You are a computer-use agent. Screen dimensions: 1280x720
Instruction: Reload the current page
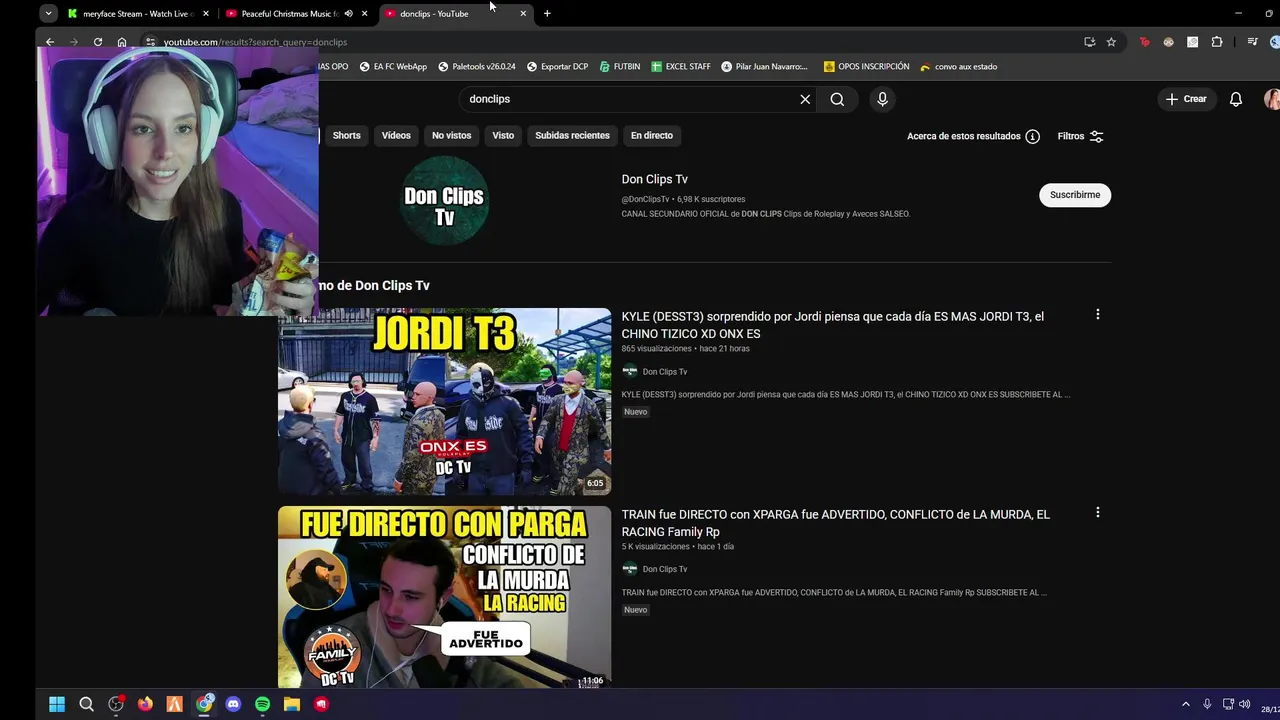point(98,42)
